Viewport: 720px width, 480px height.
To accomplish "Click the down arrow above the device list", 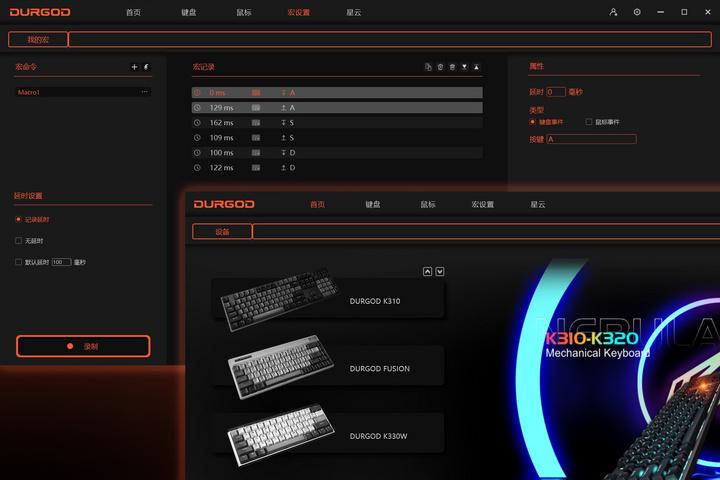I will pos(439,271).
